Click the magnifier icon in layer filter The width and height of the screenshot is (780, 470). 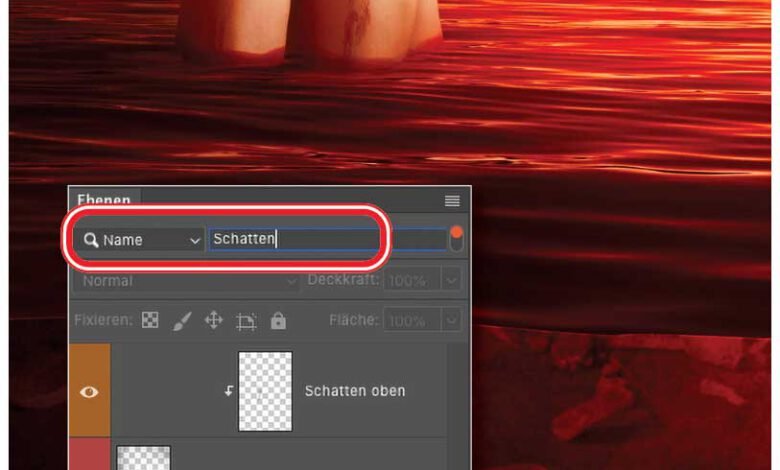pos(91,240)
